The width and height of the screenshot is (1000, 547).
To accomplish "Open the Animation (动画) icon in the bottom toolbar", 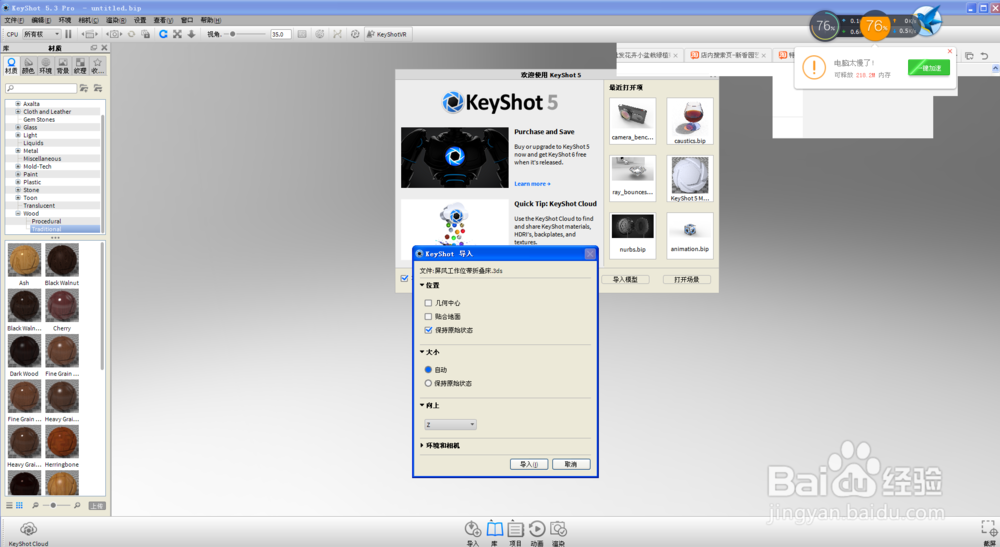I will point(537,529).
